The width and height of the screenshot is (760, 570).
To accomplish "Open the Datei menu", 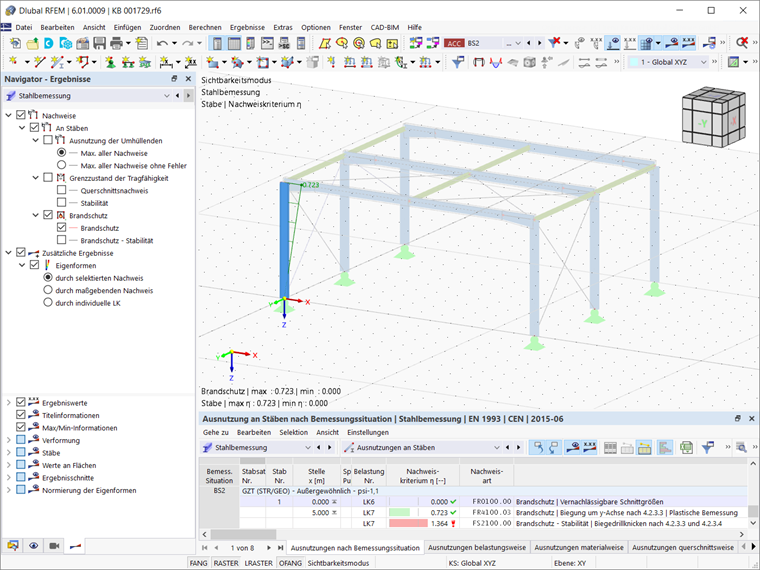I will click(x=24, y=27).
